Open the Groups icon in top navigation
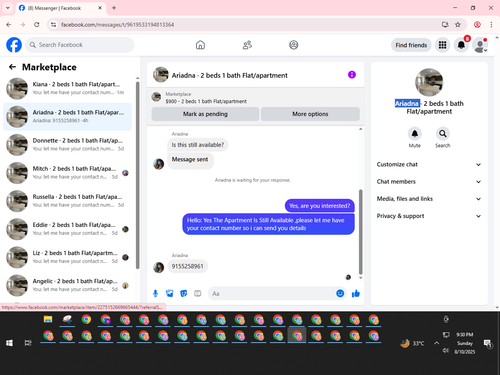 [x=294, y=45]
